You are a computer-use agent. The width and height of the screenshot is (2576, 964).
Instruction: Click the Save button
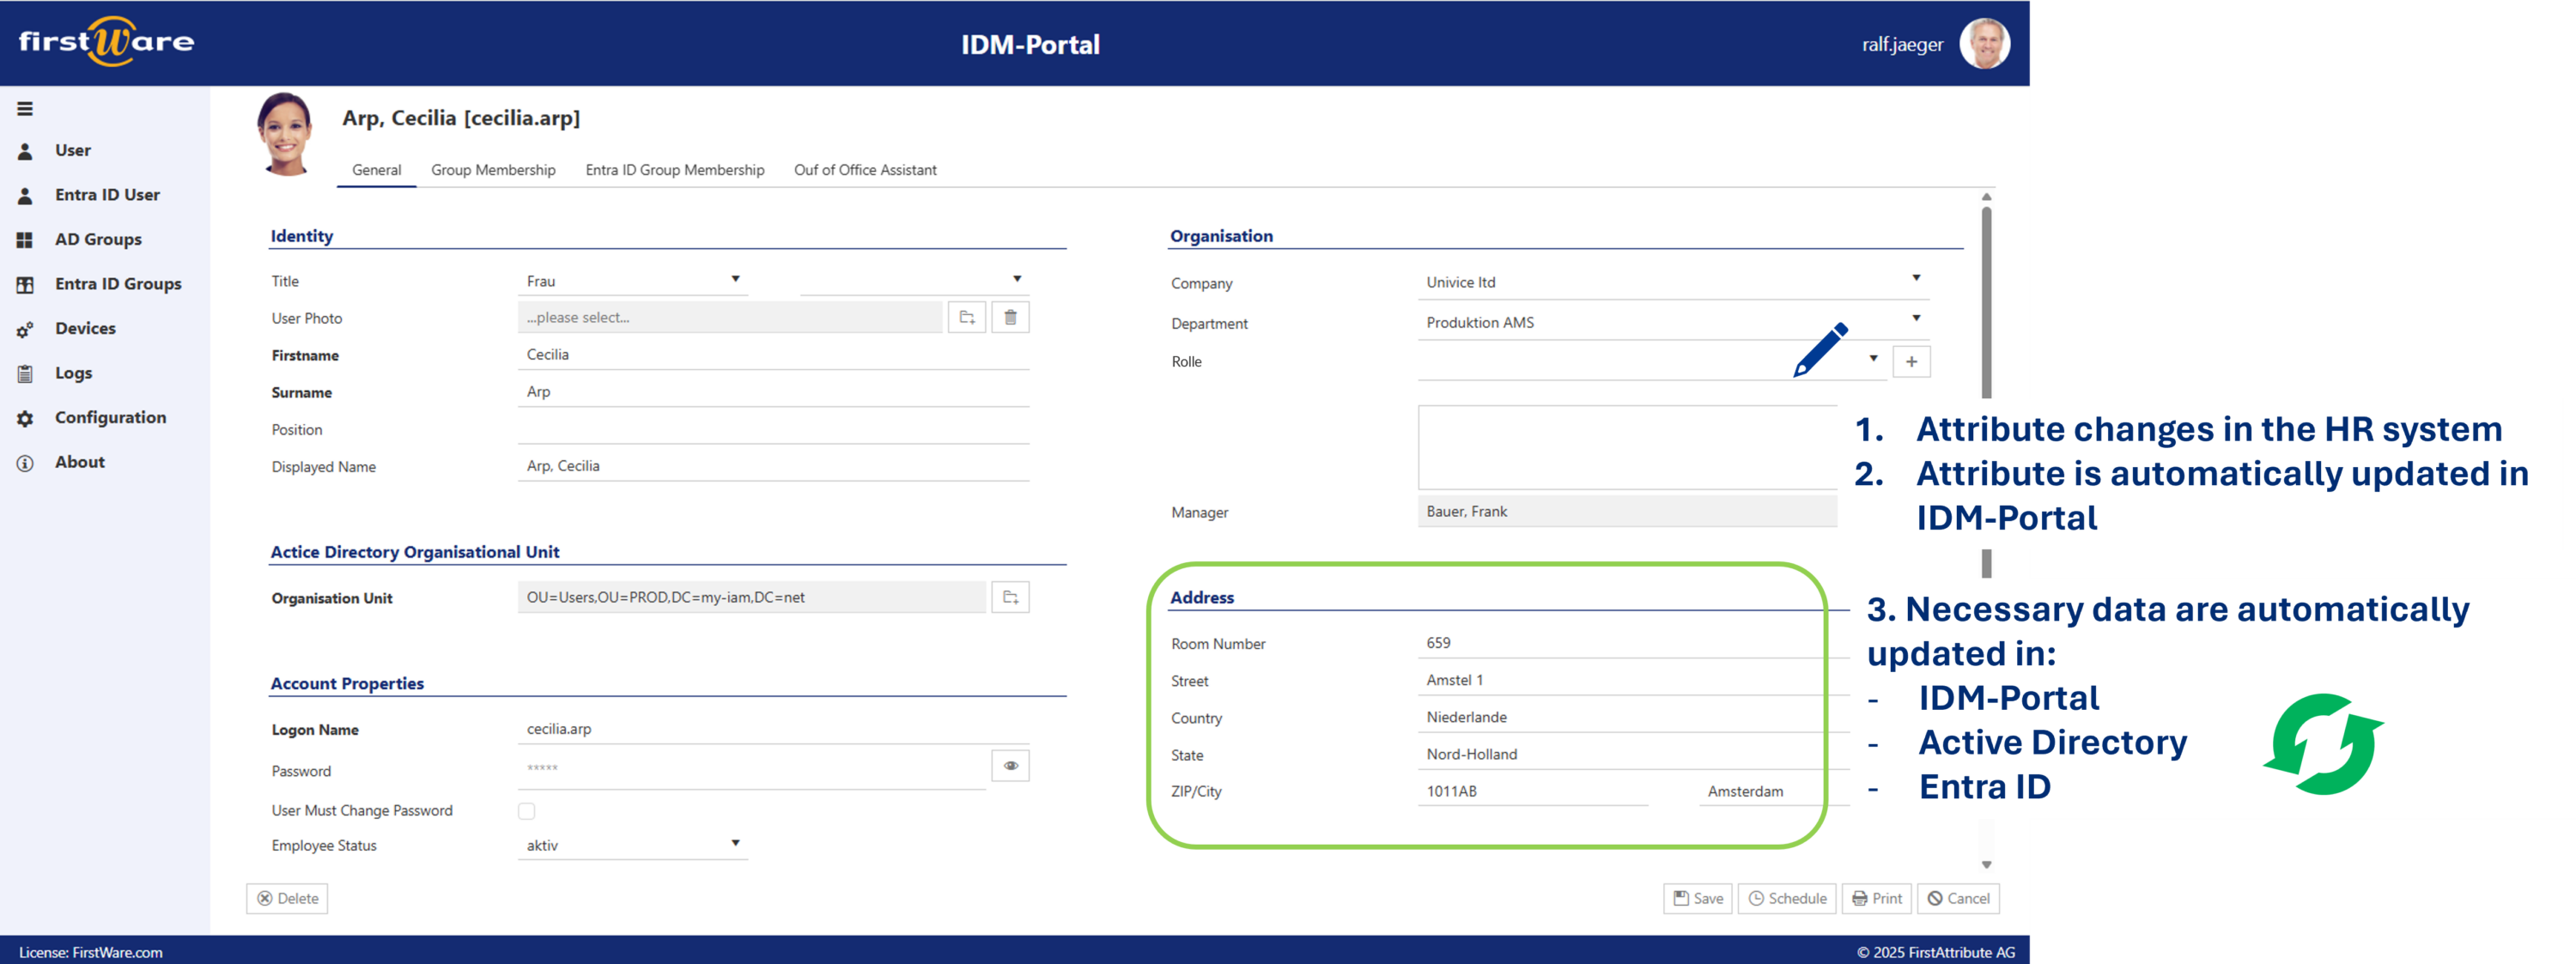tap(1698, 898)
